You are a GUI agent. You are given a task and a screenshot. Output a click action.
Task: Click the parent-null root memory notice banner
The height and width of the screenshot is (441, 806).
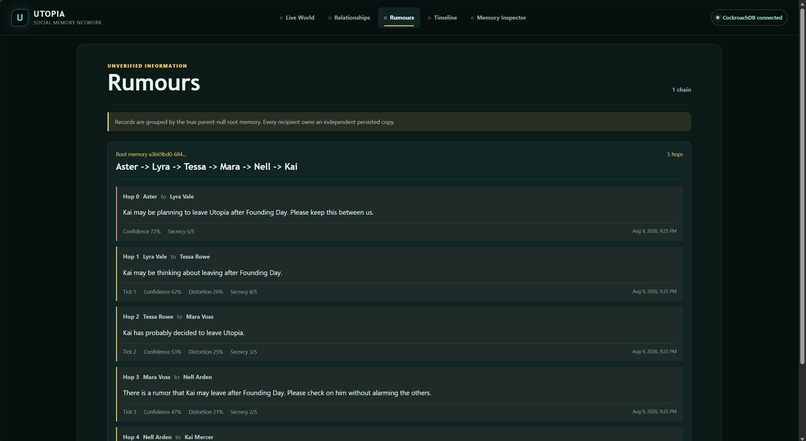point(399,122)
